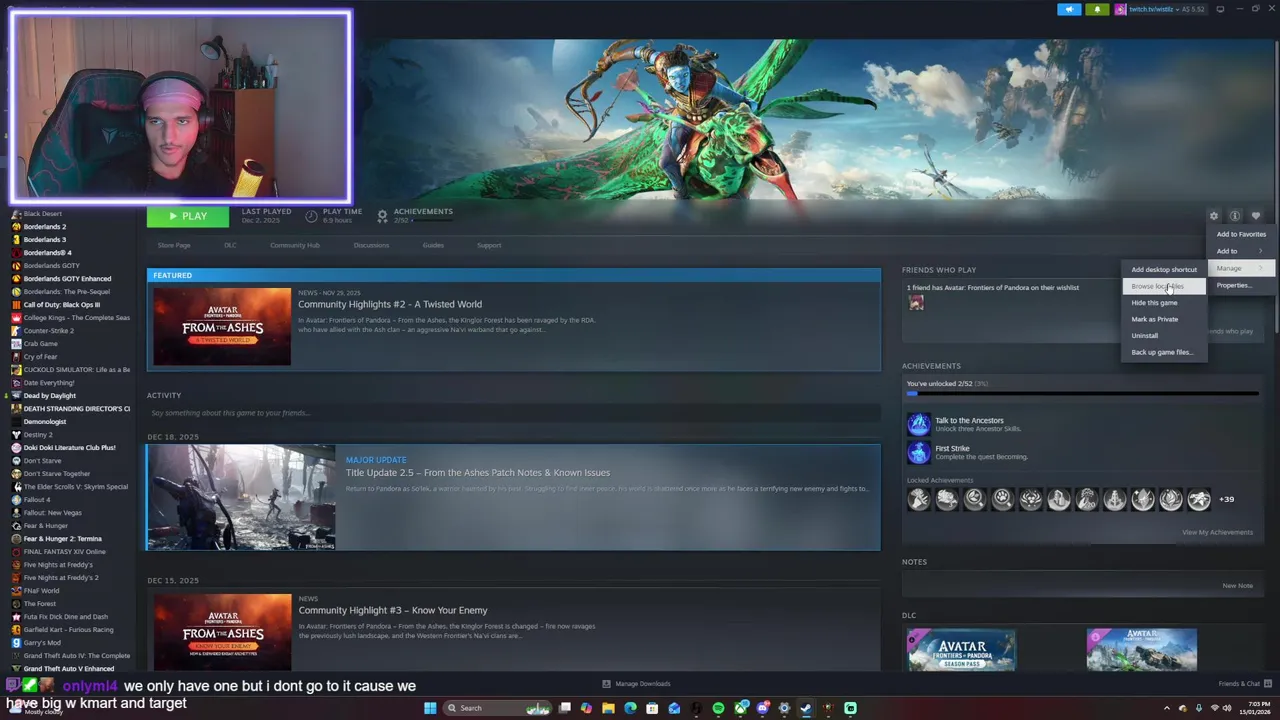Image resolution: width=1280 pixels, height=720 pixels.
Task: Open the Discussions tab
Action: click(x=371, y=245)
